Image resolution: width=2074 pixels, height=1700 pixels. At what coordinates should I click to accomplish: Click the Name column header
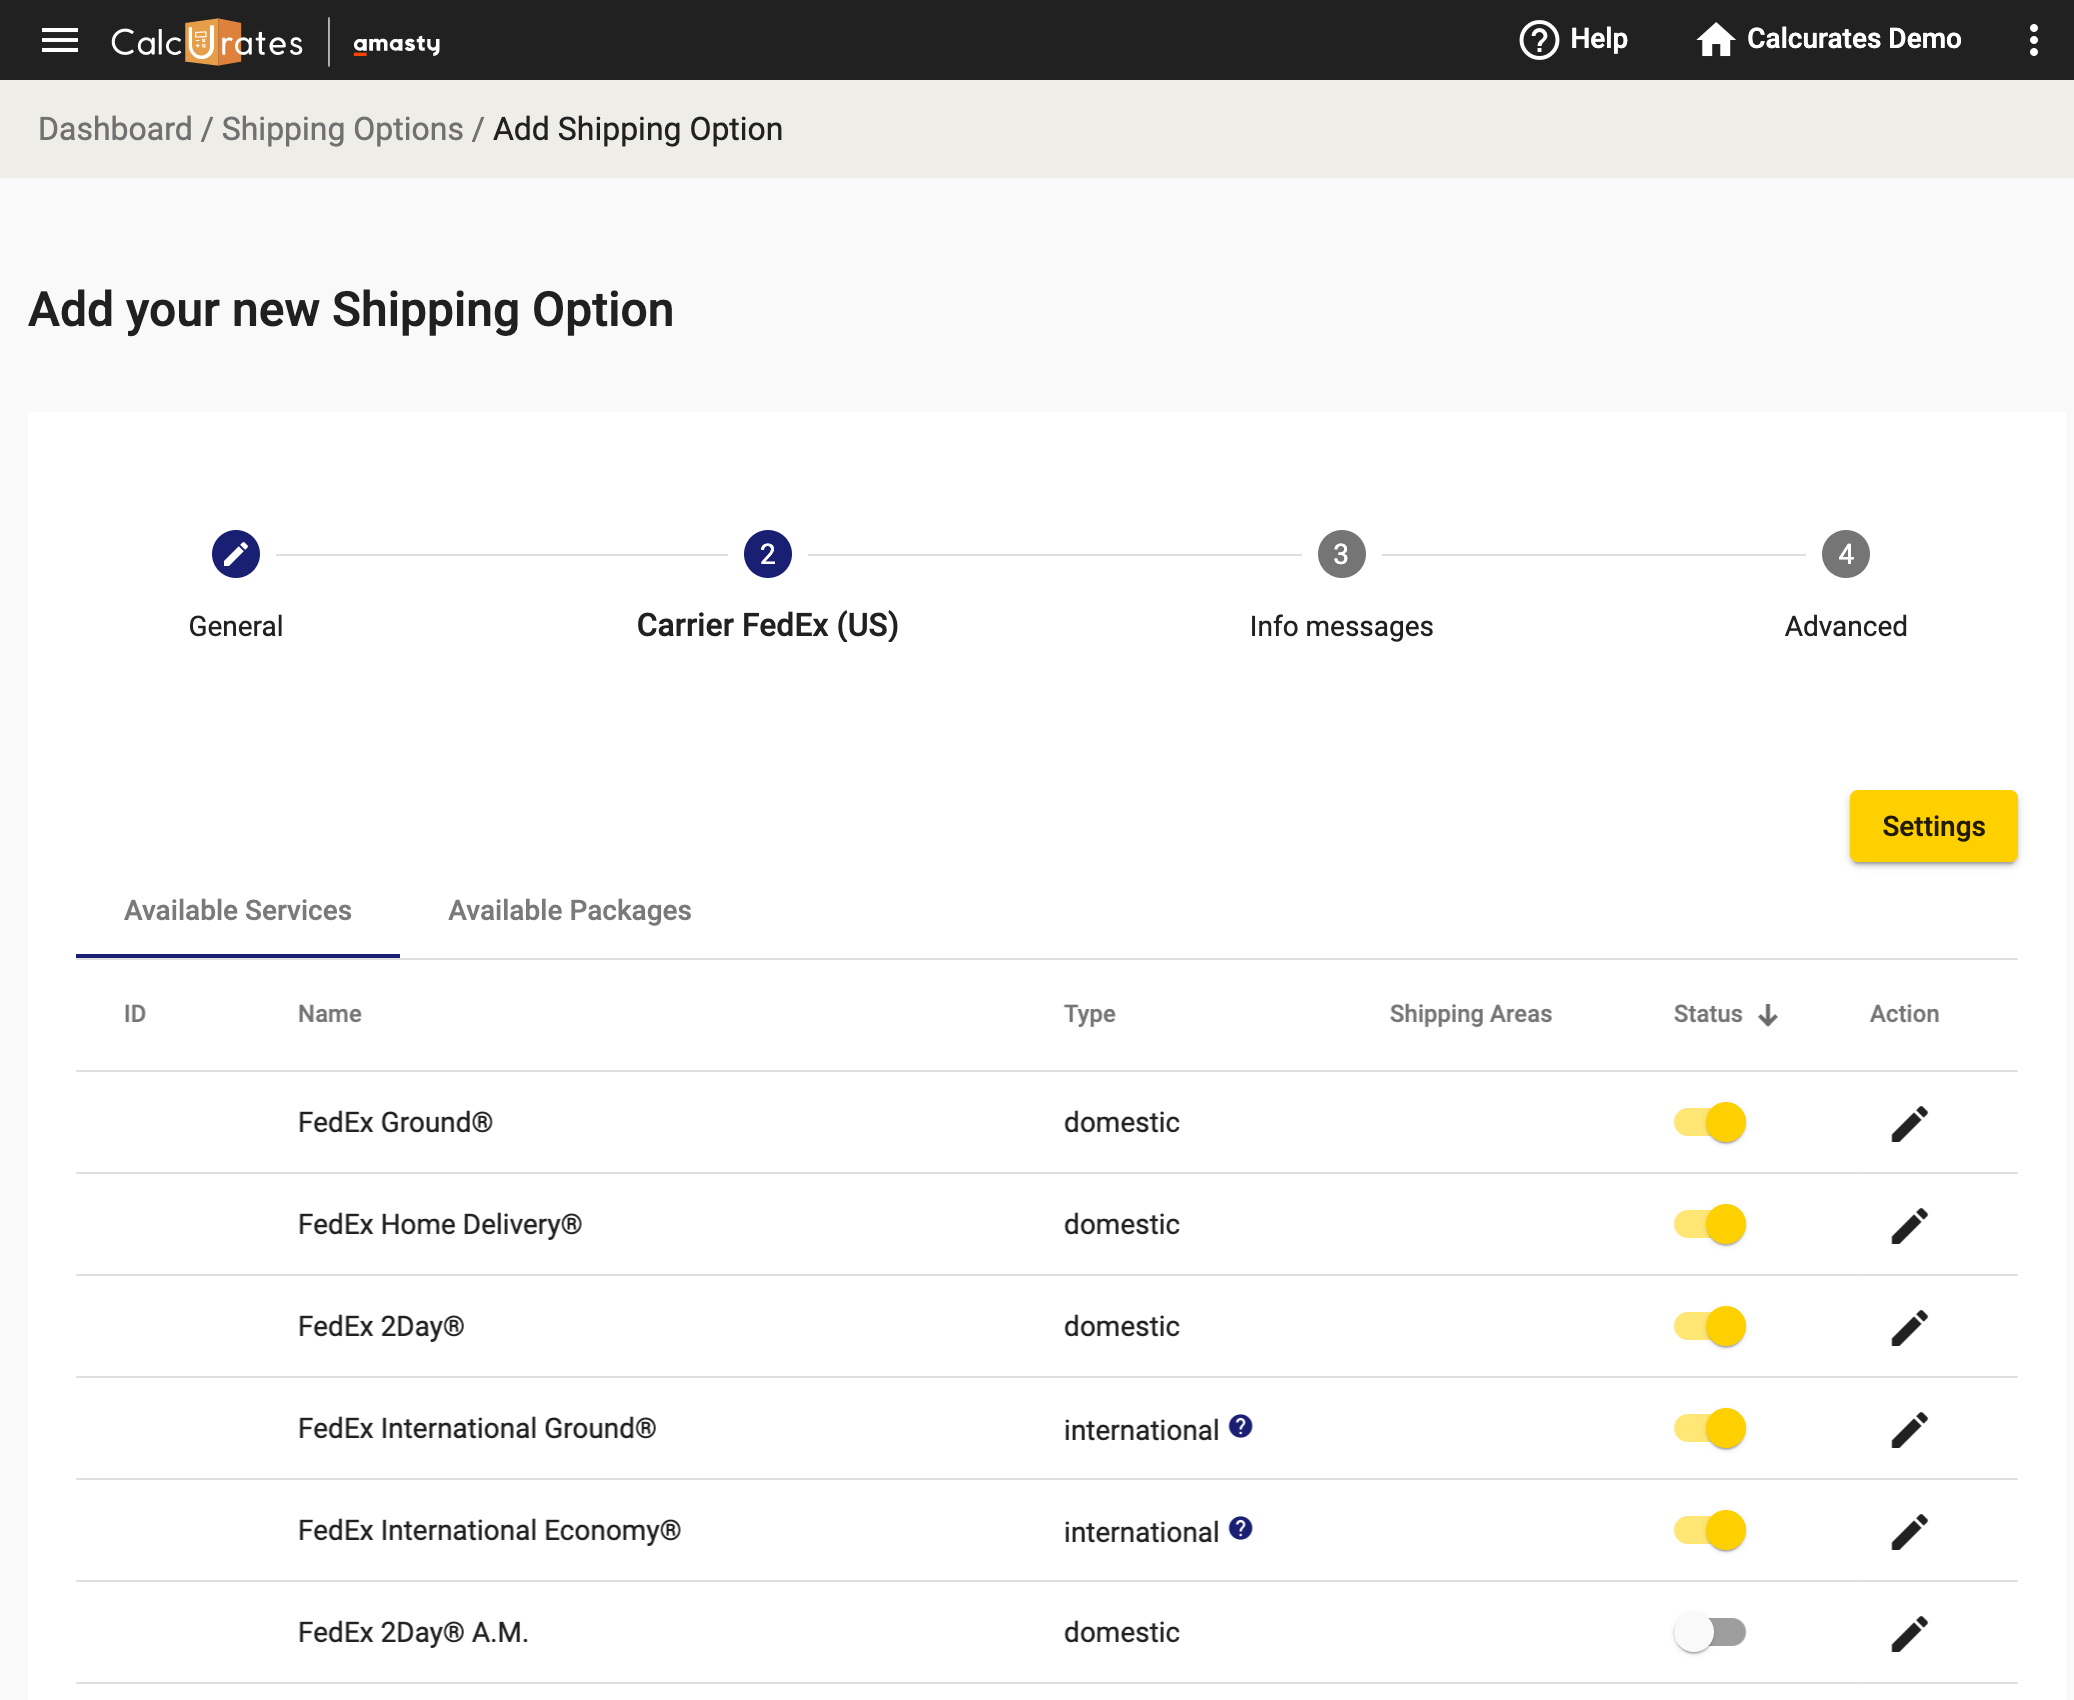(330, 1014)
